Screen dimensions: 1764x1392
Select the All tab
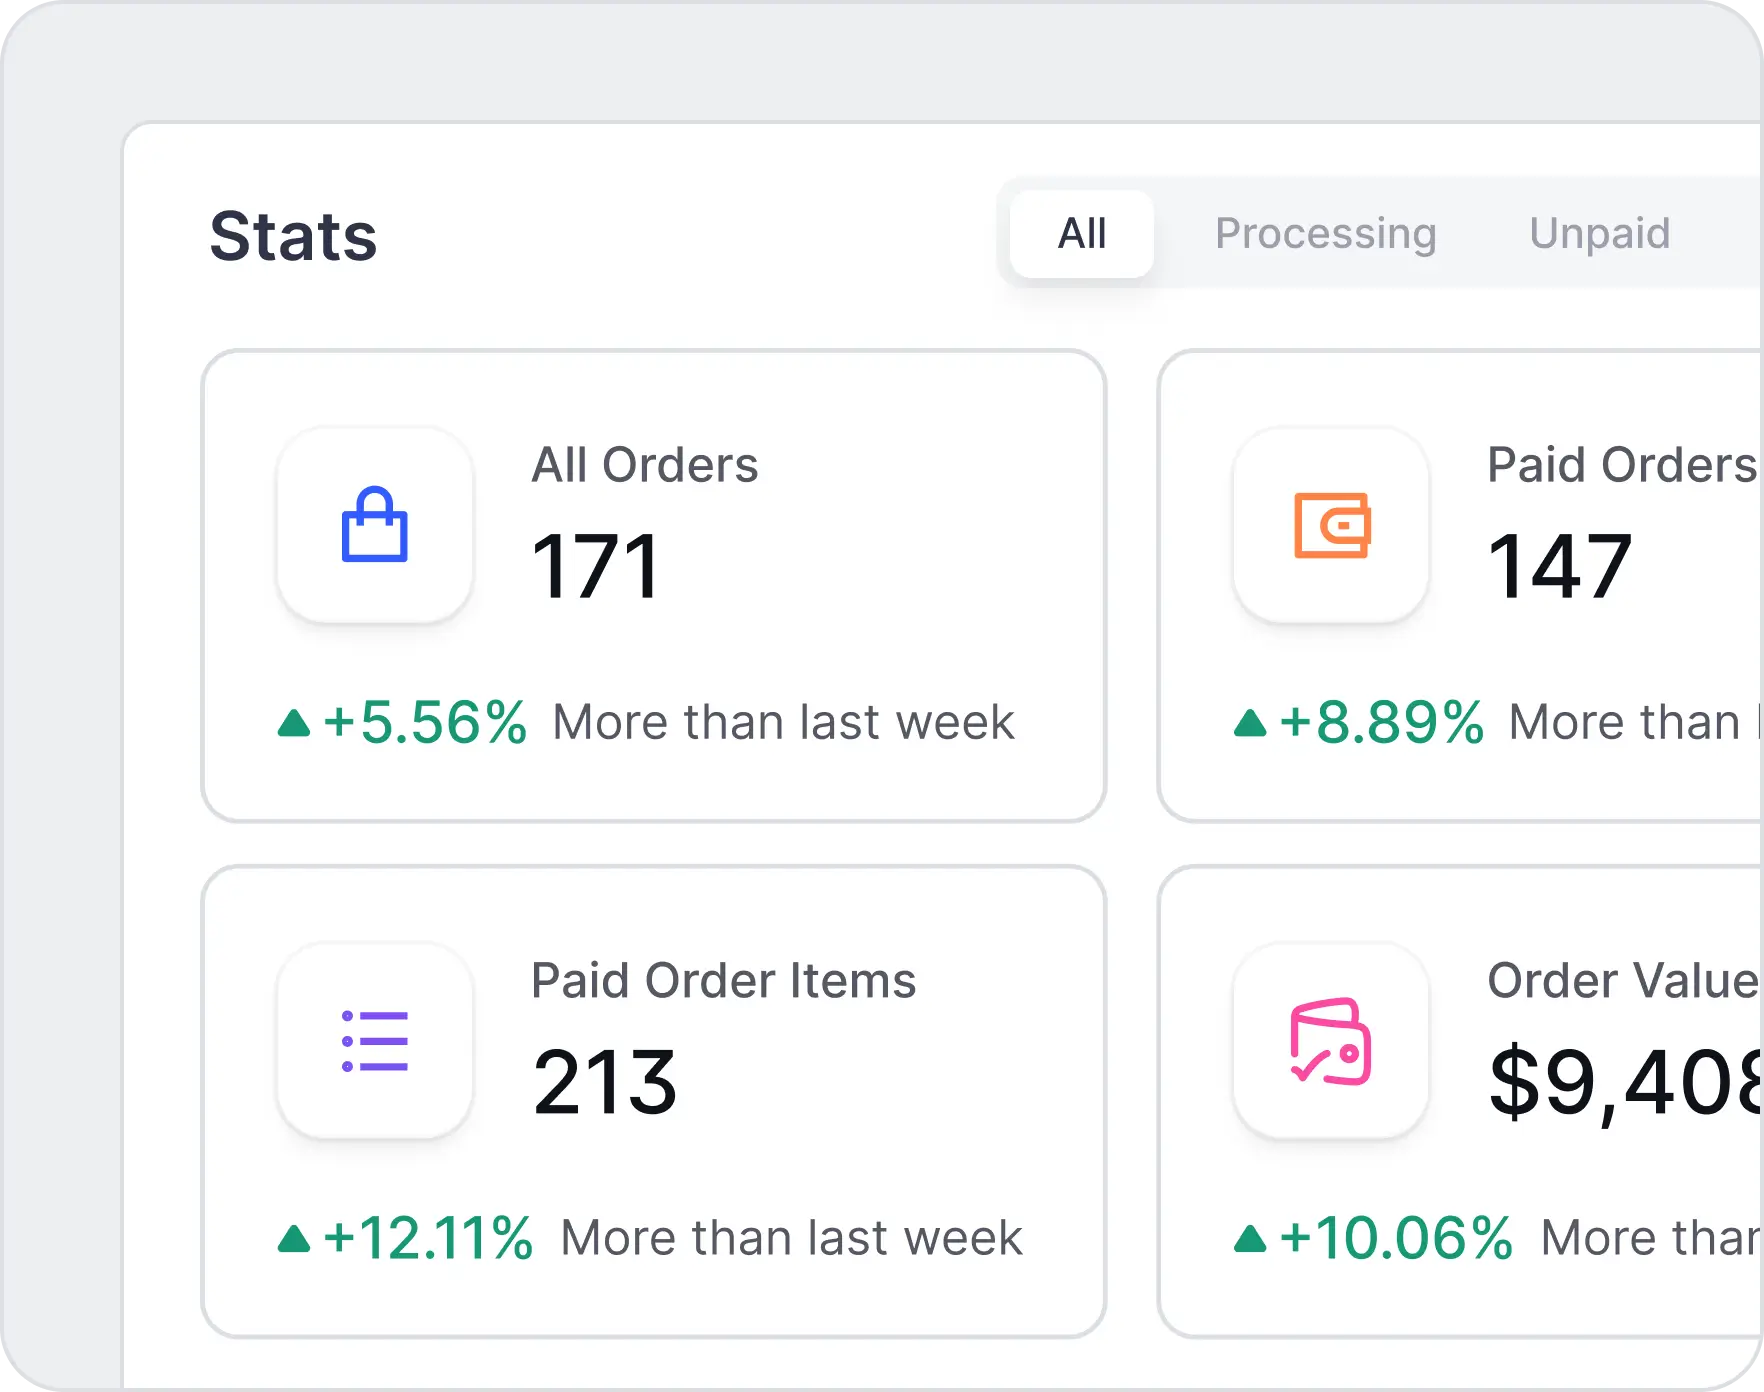click(x=1082, y=234)
